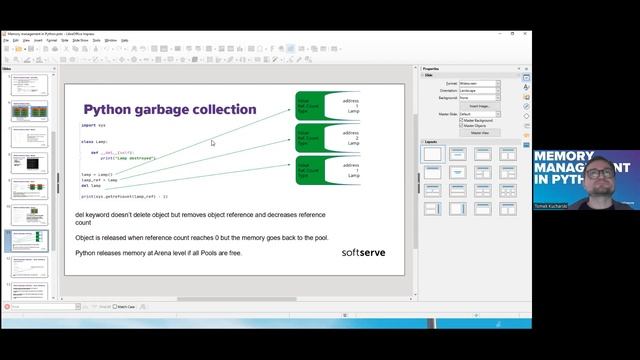Open the Master Slides deck in sidebar
Screen dimensions: 640x360
tap(526, 145)
